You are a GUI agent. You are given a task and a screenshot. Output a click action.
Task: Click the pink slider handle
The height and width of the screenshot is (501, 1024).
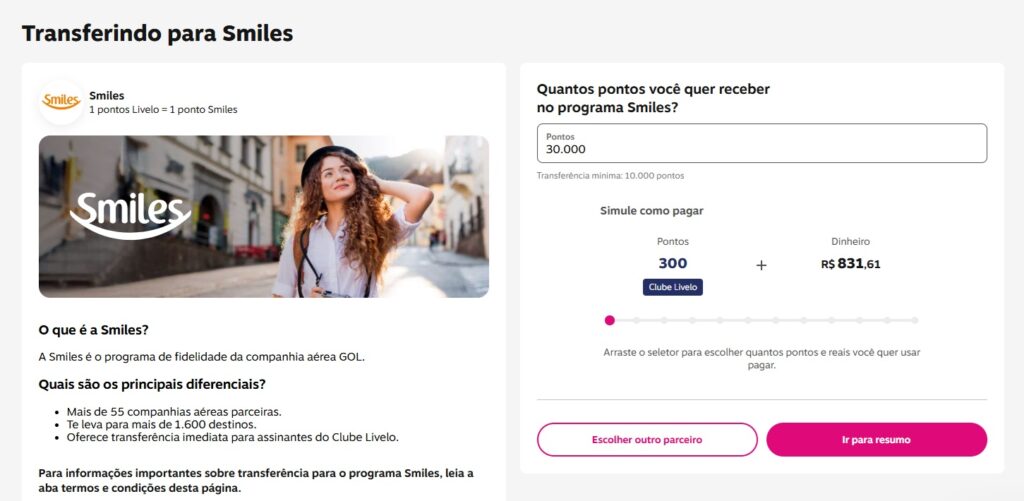click(609, 320)
